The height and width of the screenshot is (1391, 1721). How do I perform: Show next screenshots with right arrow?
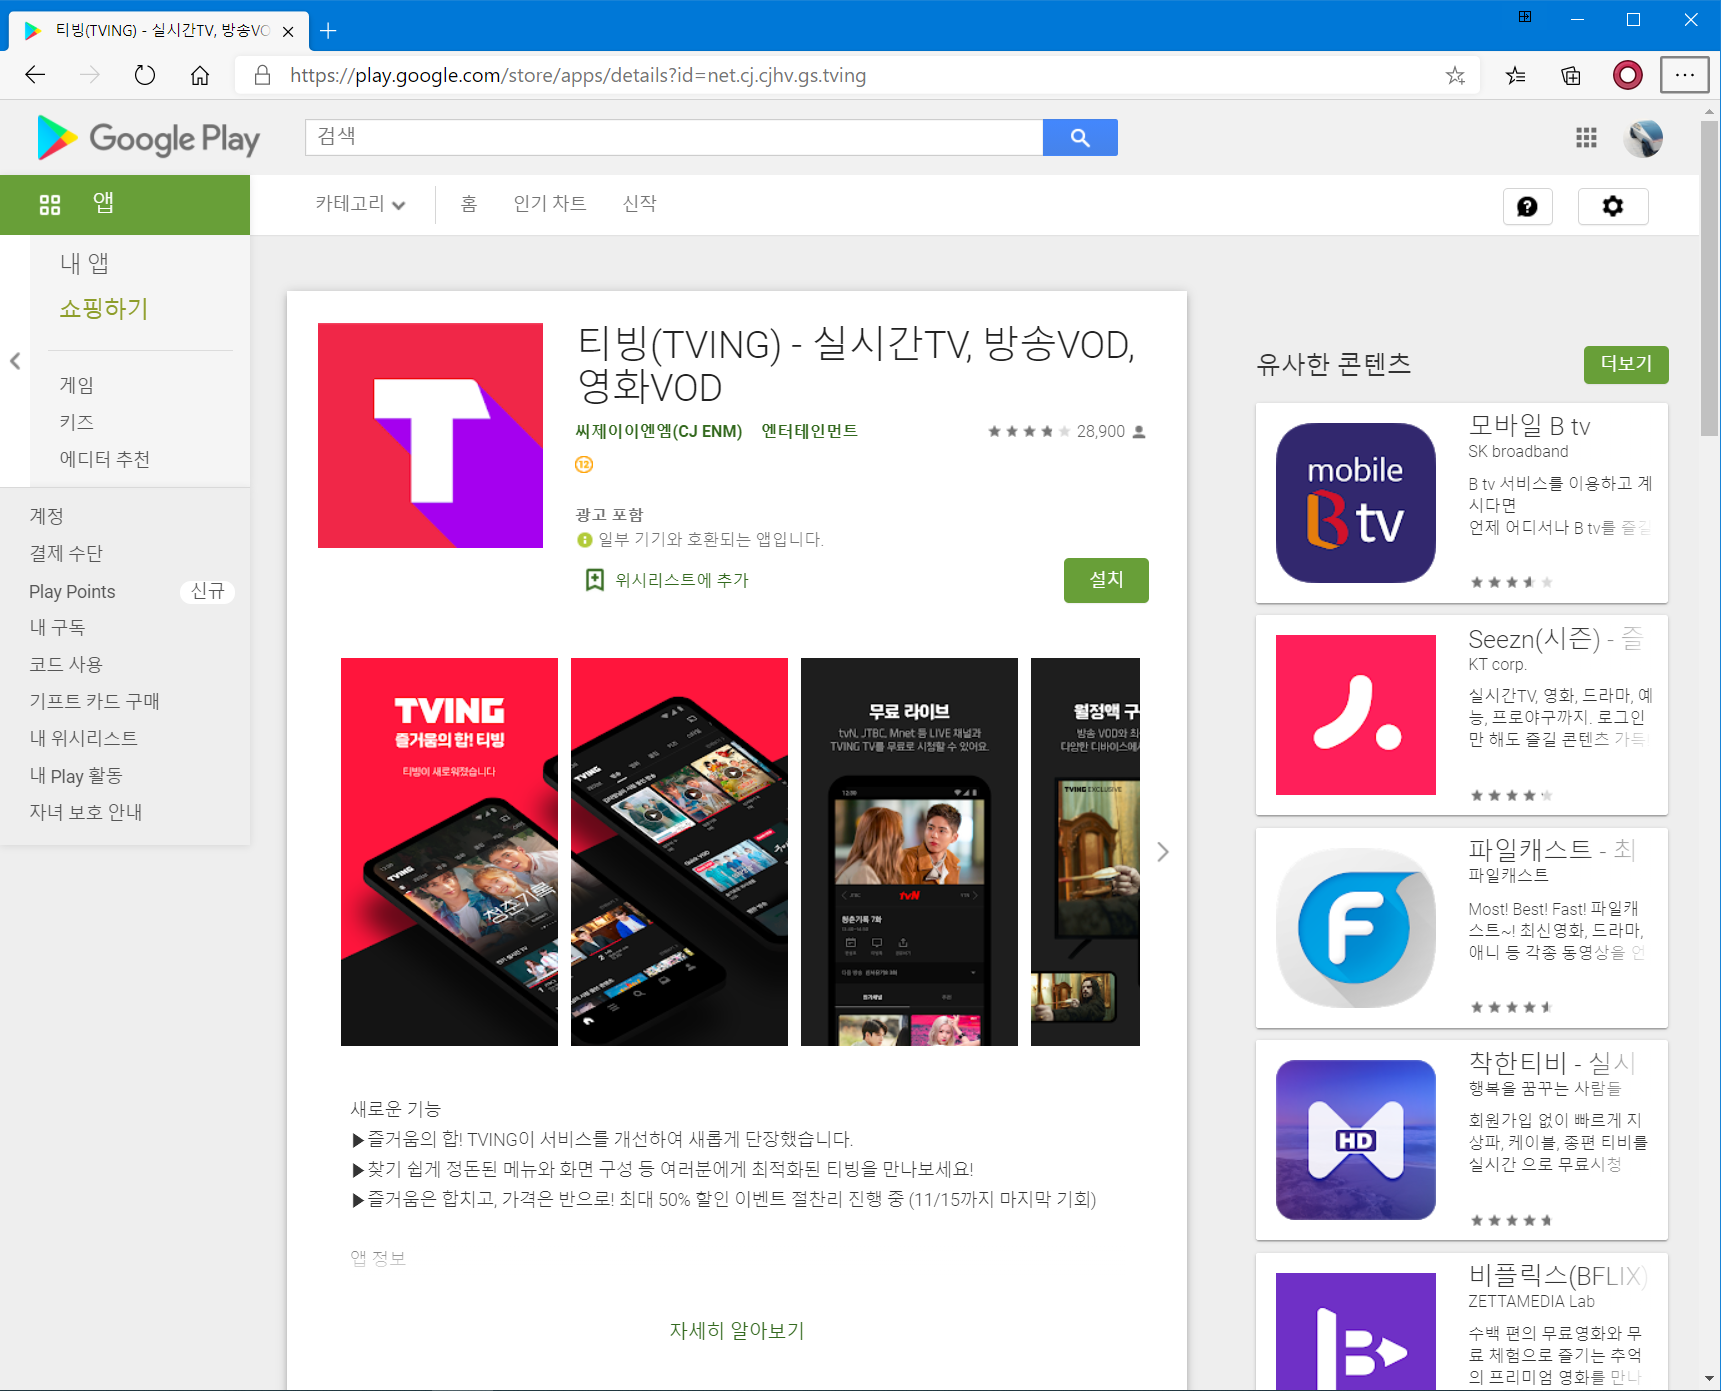pyautogui.click(x=1162, y=852)
